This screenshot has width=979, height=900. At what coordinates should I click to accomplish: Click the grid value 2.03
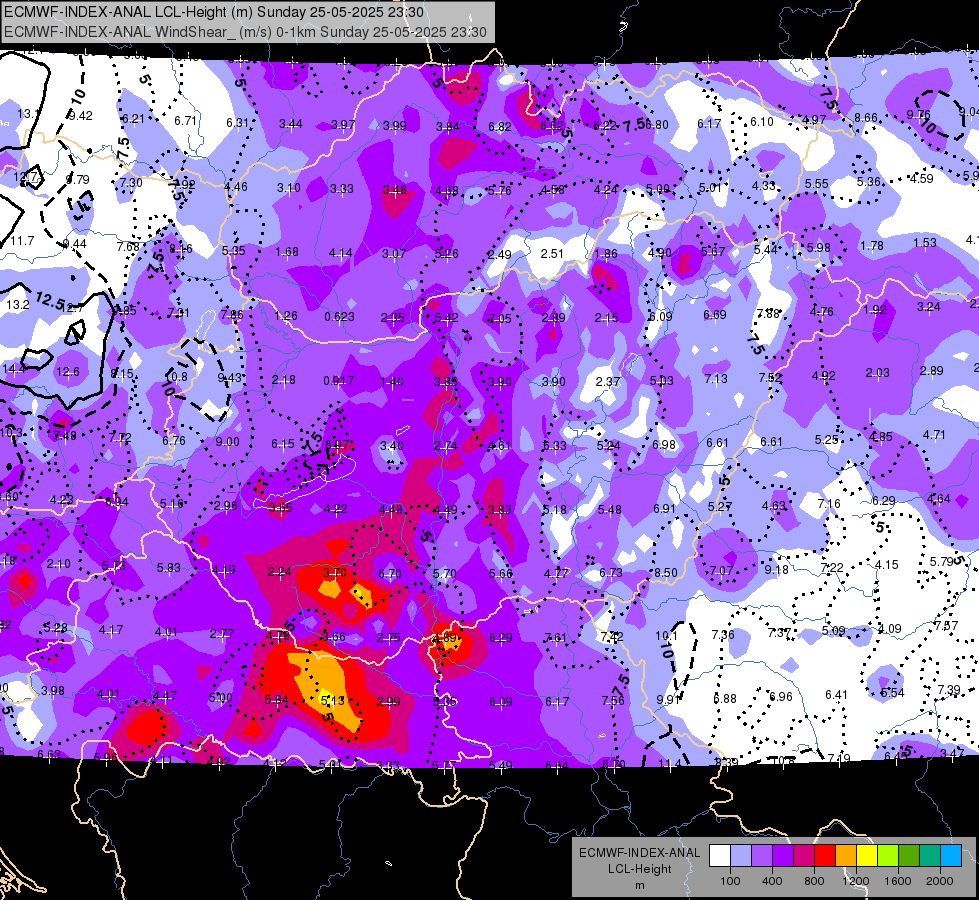click(877, 372)
